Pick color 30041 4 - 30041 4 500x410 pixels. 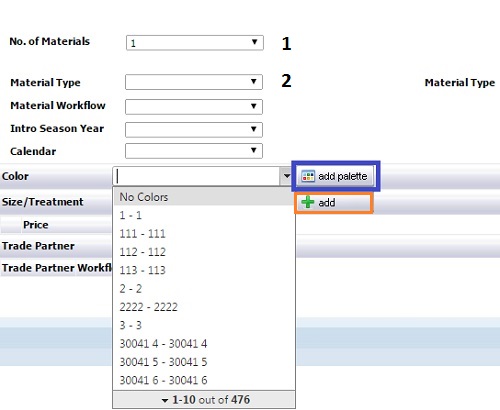click(204, 344)
